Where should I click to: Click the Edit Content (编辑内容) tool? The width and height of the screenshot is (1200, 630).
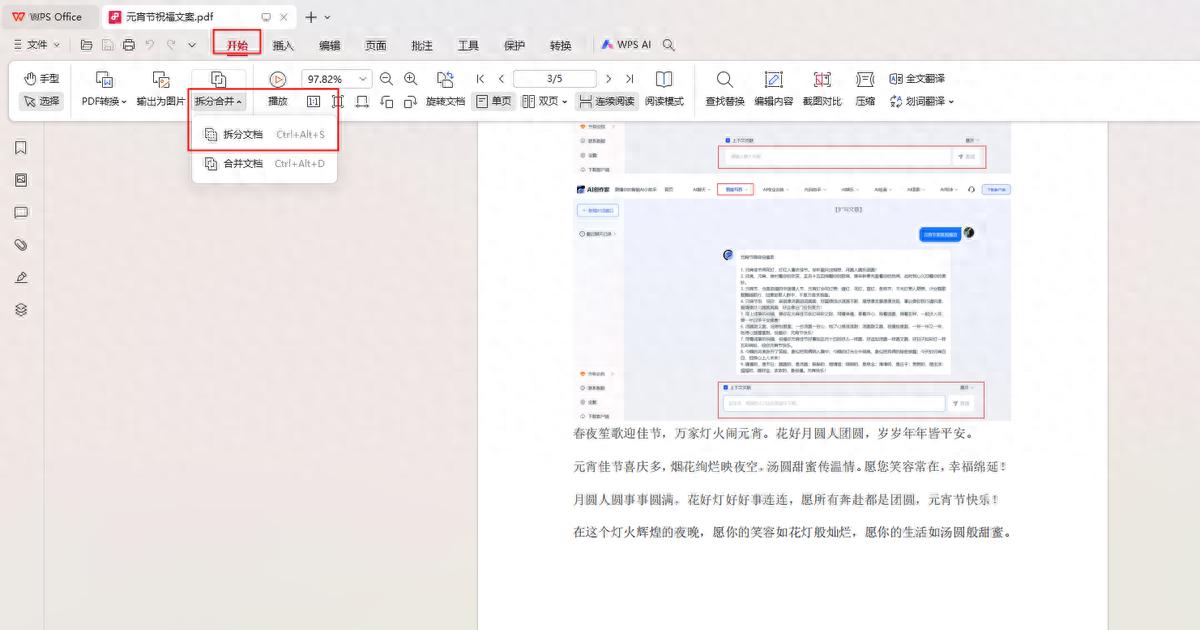[773, 88]
